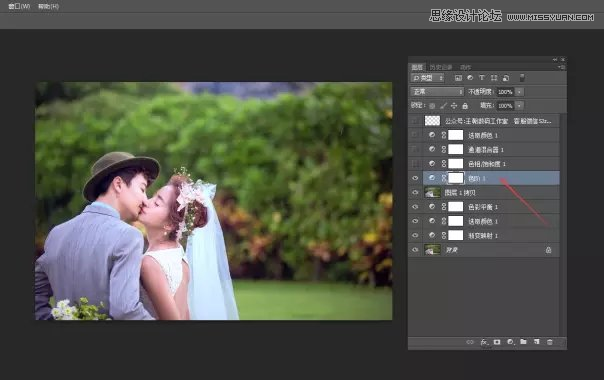
Task: Show the 公众号 text layer
Action: pos(415,121)
